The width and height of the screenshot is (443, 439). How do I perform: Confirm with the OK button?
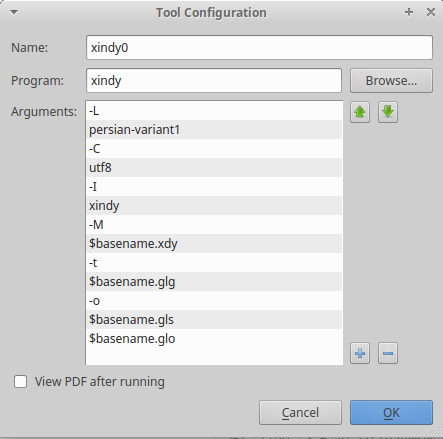pos(391,413)
